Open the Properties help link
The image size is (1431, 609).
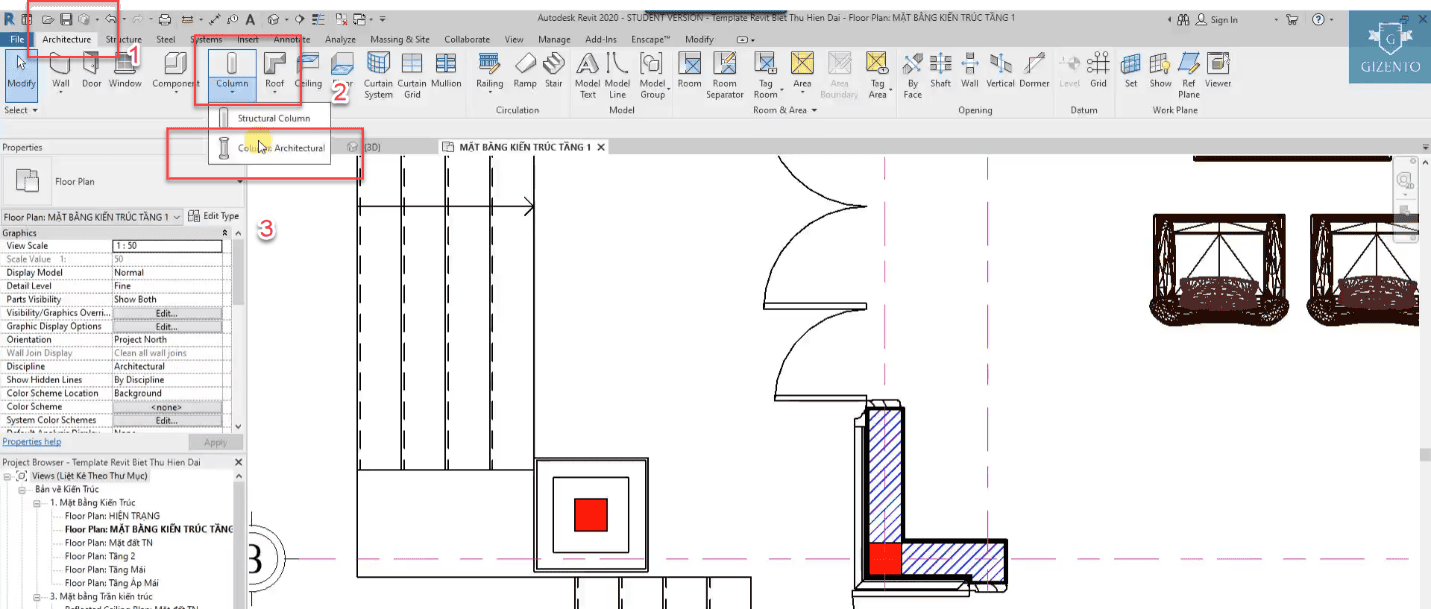pos(31,442)
